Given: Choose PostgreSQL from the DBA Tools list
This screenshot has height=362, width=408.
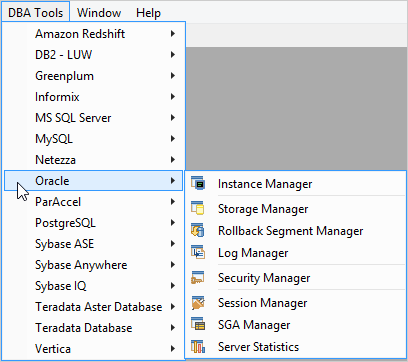Looking at the screenshot, I should [93, 223].
